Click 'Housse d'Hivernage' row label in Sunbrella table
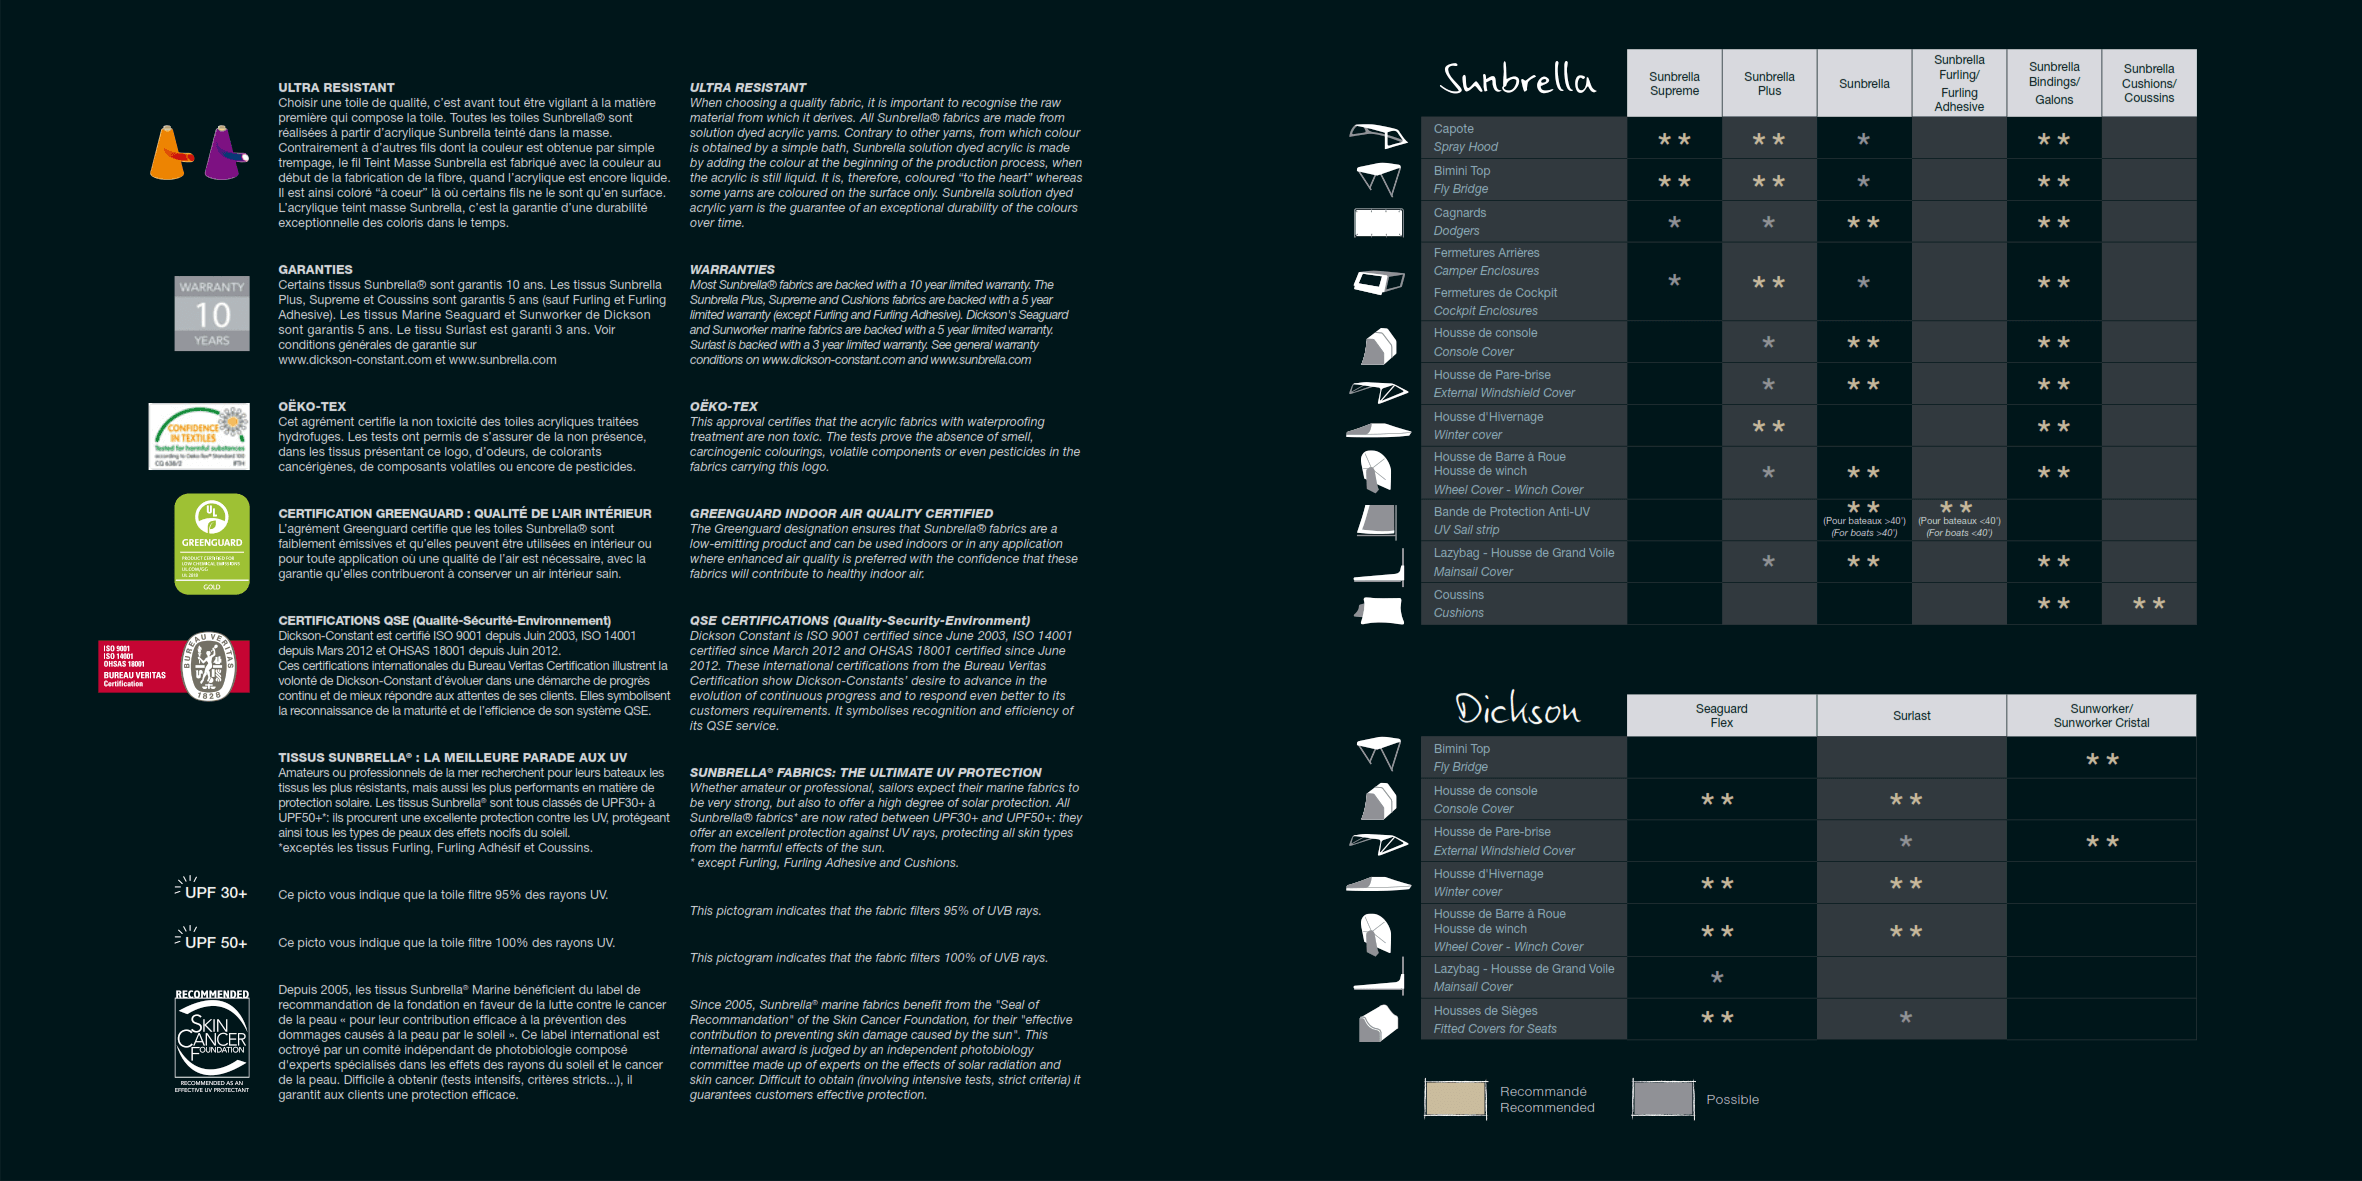This screenshot has height=1181, width=2362. 1488,417
